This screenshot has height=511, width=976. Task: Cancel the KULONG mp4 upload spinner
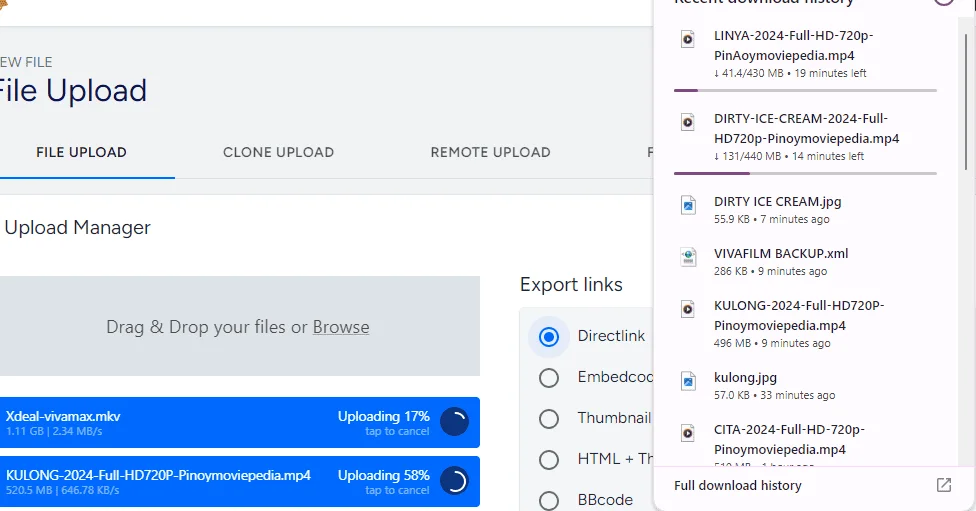(x=455, y=481)
